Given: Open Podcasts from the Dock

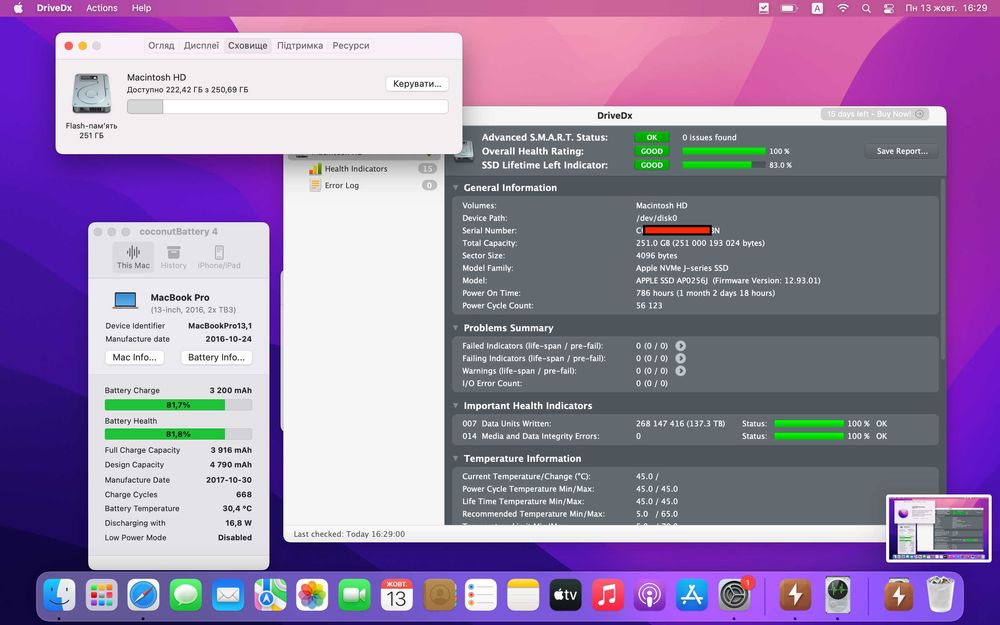Looking at the screenshot, I should tap(649, 596).
